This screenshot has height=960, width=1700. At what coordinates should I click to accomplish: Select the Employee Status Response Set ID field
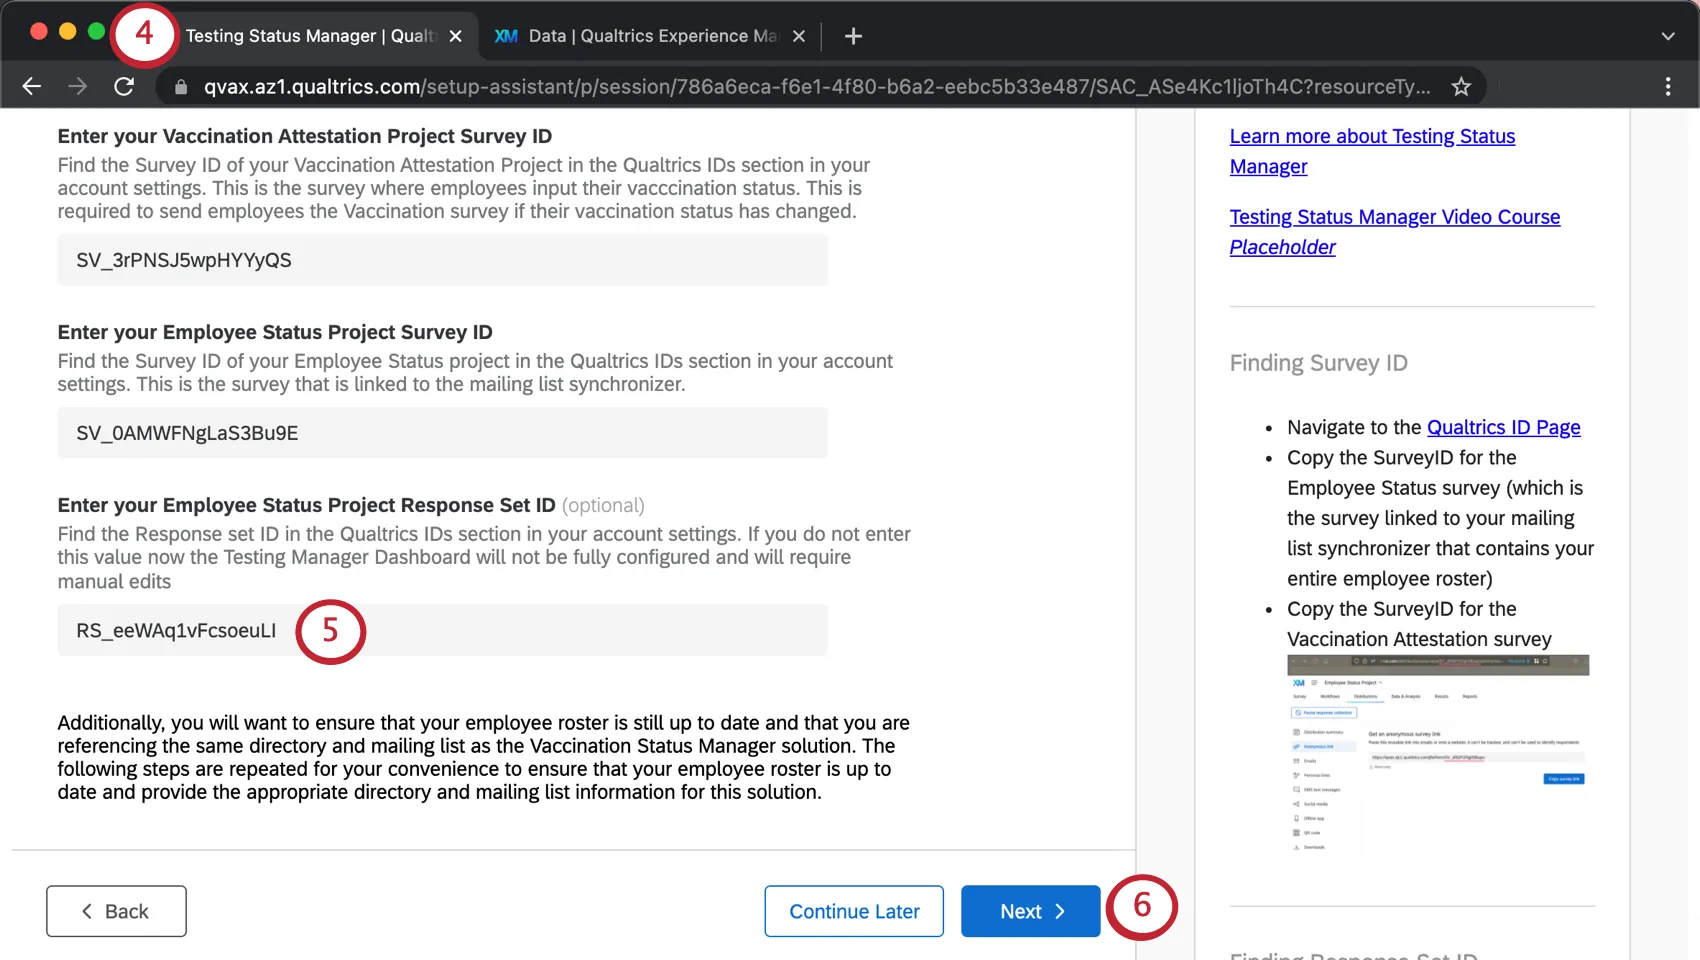coord(442,630)
